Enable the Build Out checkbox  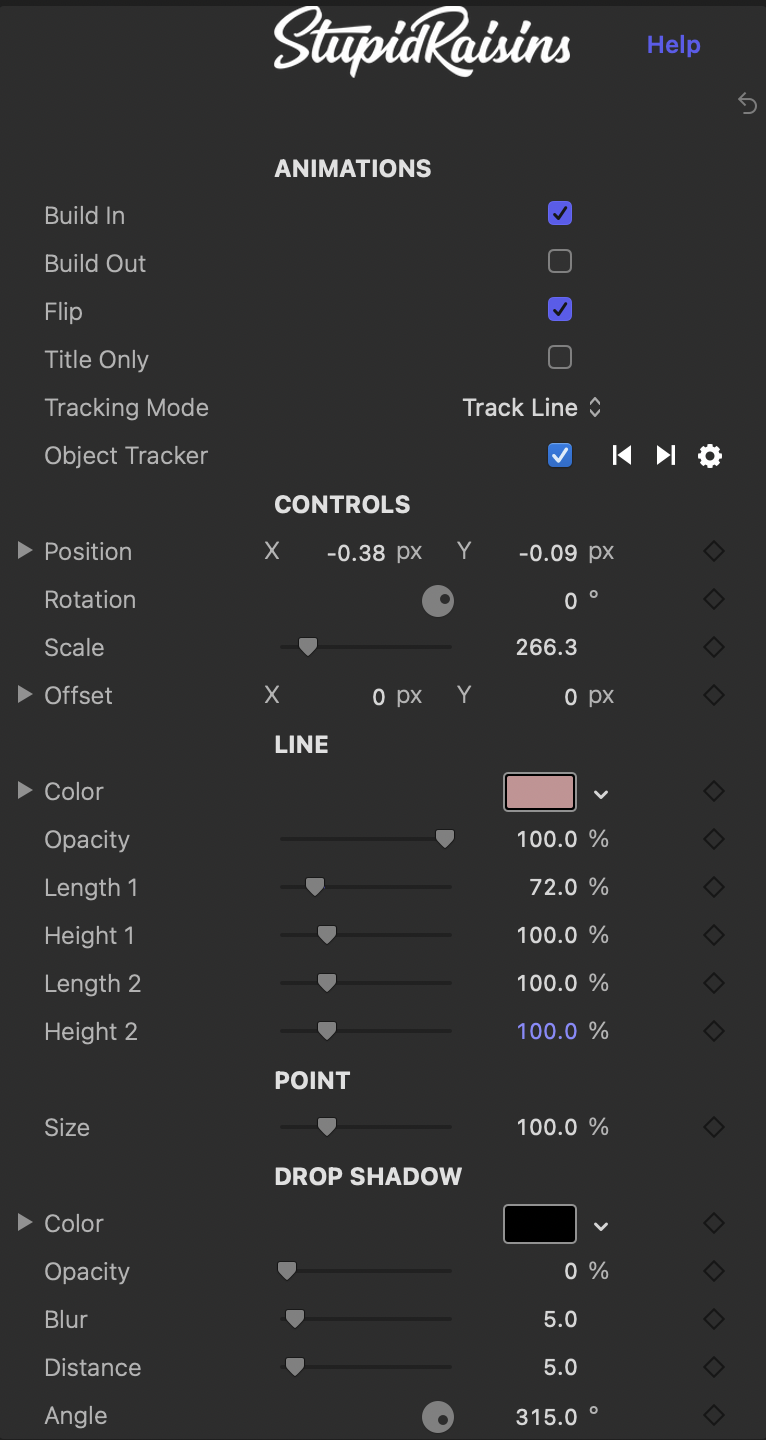coord(560,261)
